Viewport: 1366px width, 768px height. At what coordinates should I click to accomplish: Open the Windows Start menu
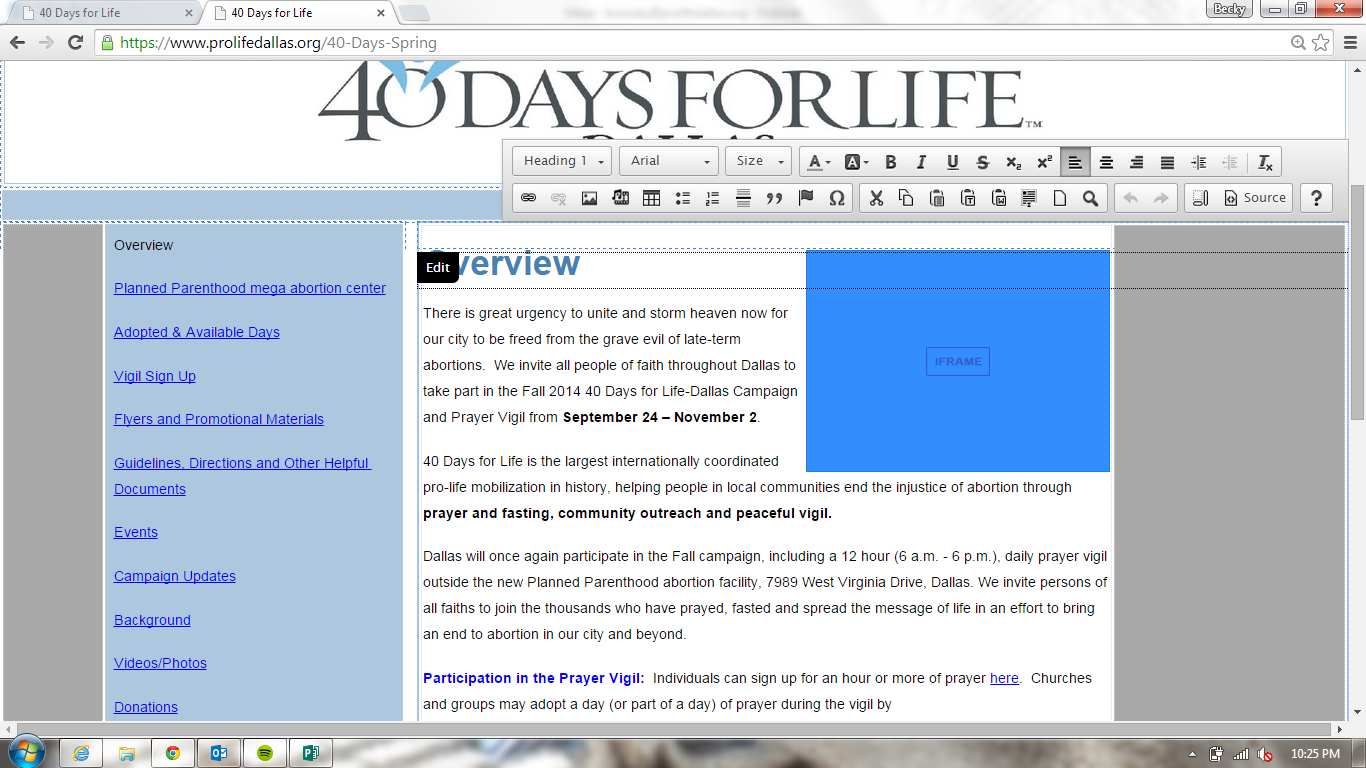coord(27,753)
